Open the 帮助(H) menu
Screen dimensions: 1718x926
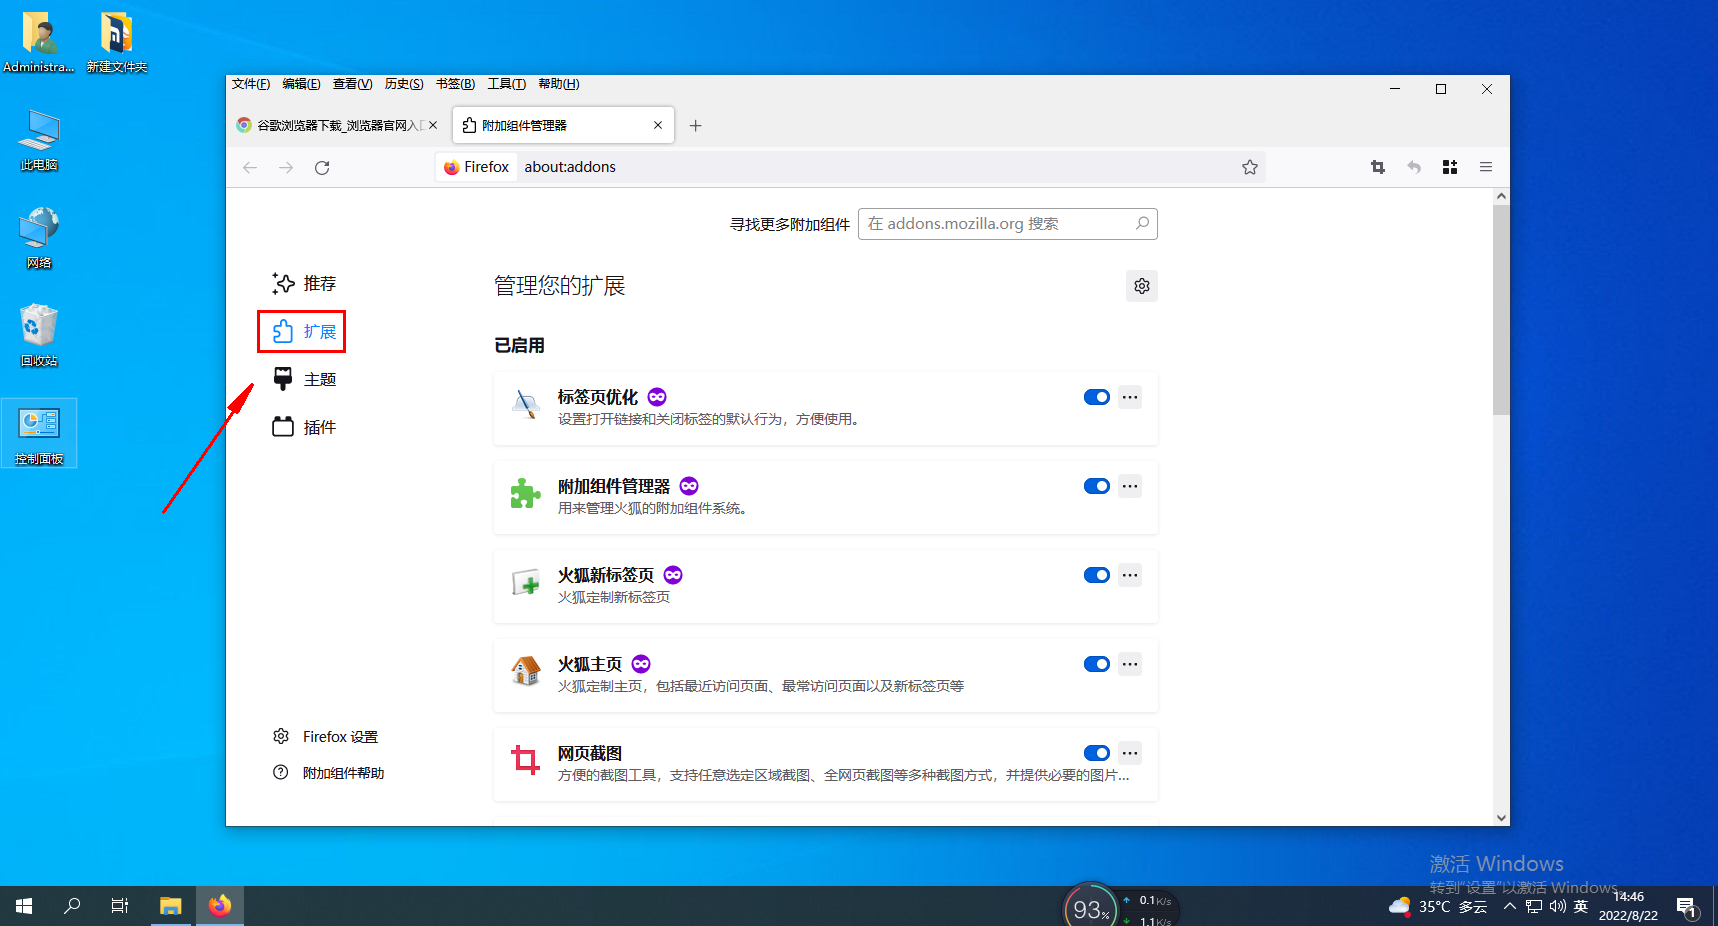coord(559,84)
